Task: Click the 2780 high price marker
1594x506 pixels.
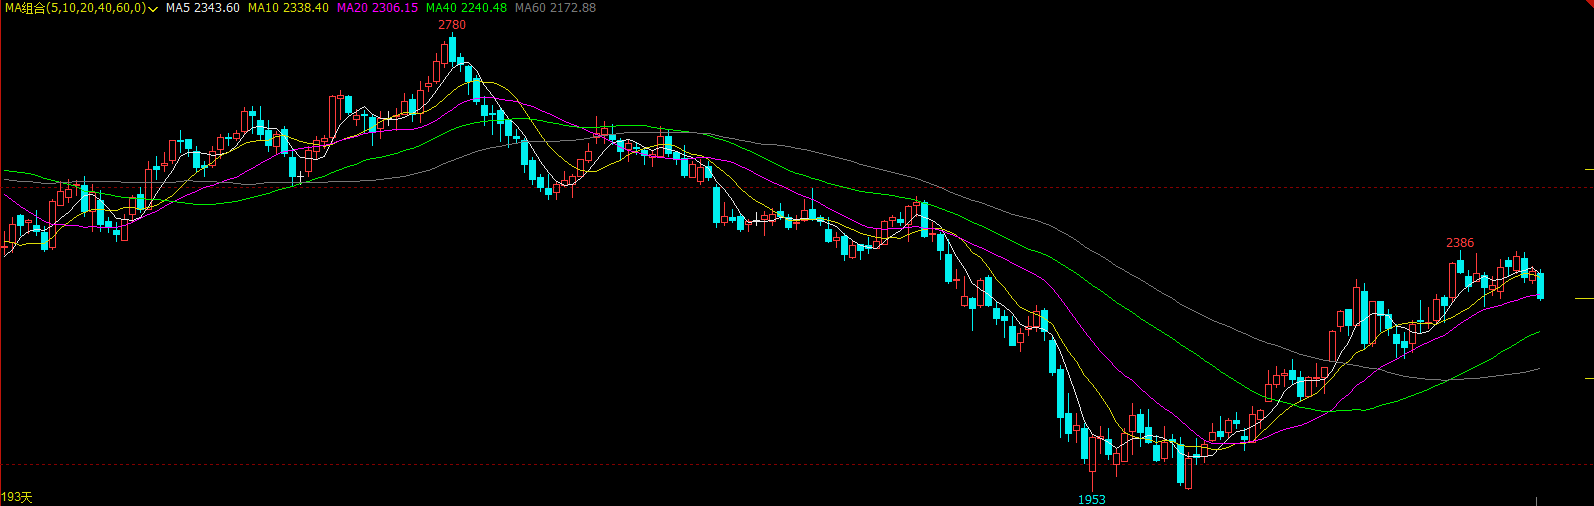Action: click(x=452, y=25)
